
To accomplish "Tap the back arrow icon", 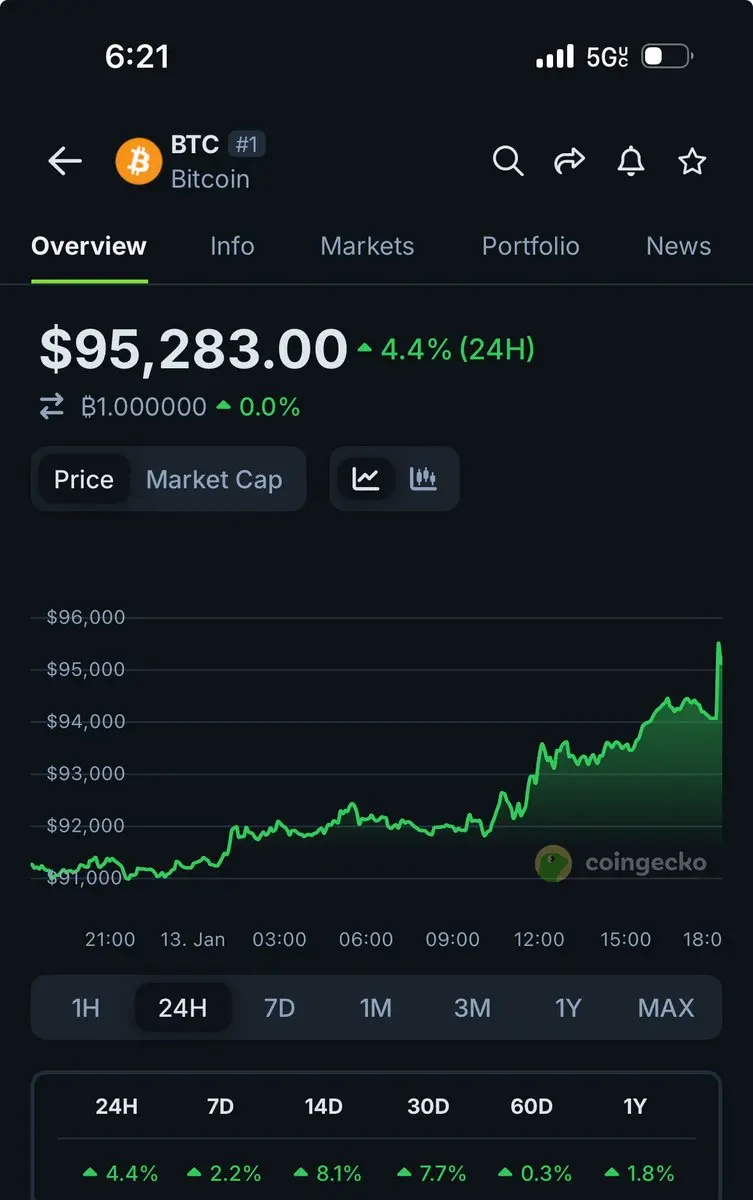I will 65,161.
